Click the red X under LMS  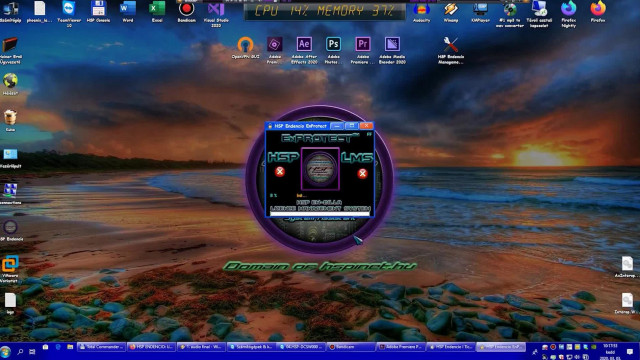362,173
